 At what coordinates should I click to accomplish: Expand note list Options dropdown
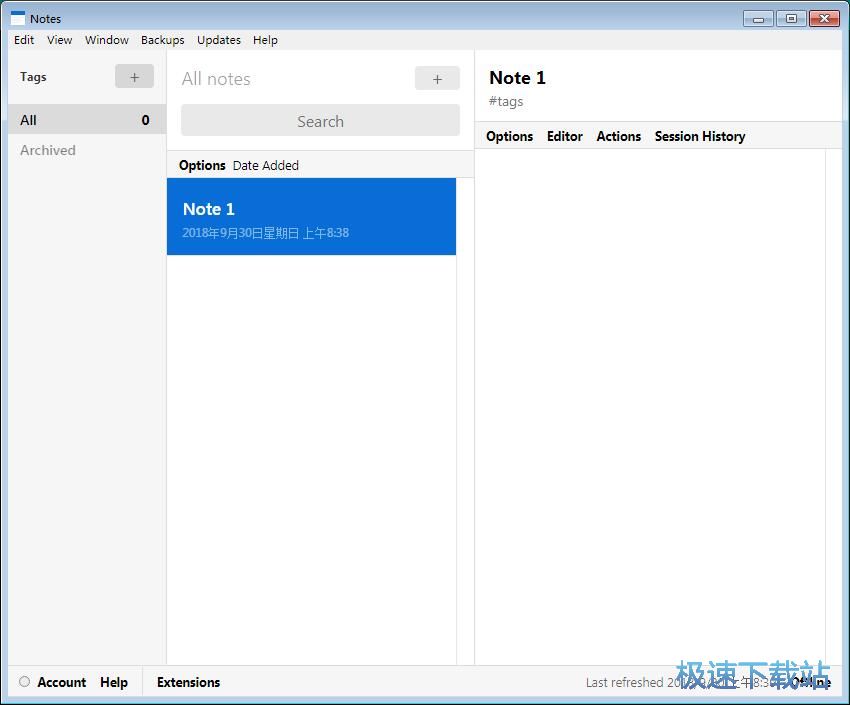pyautogui.click(x=202, y=165)
